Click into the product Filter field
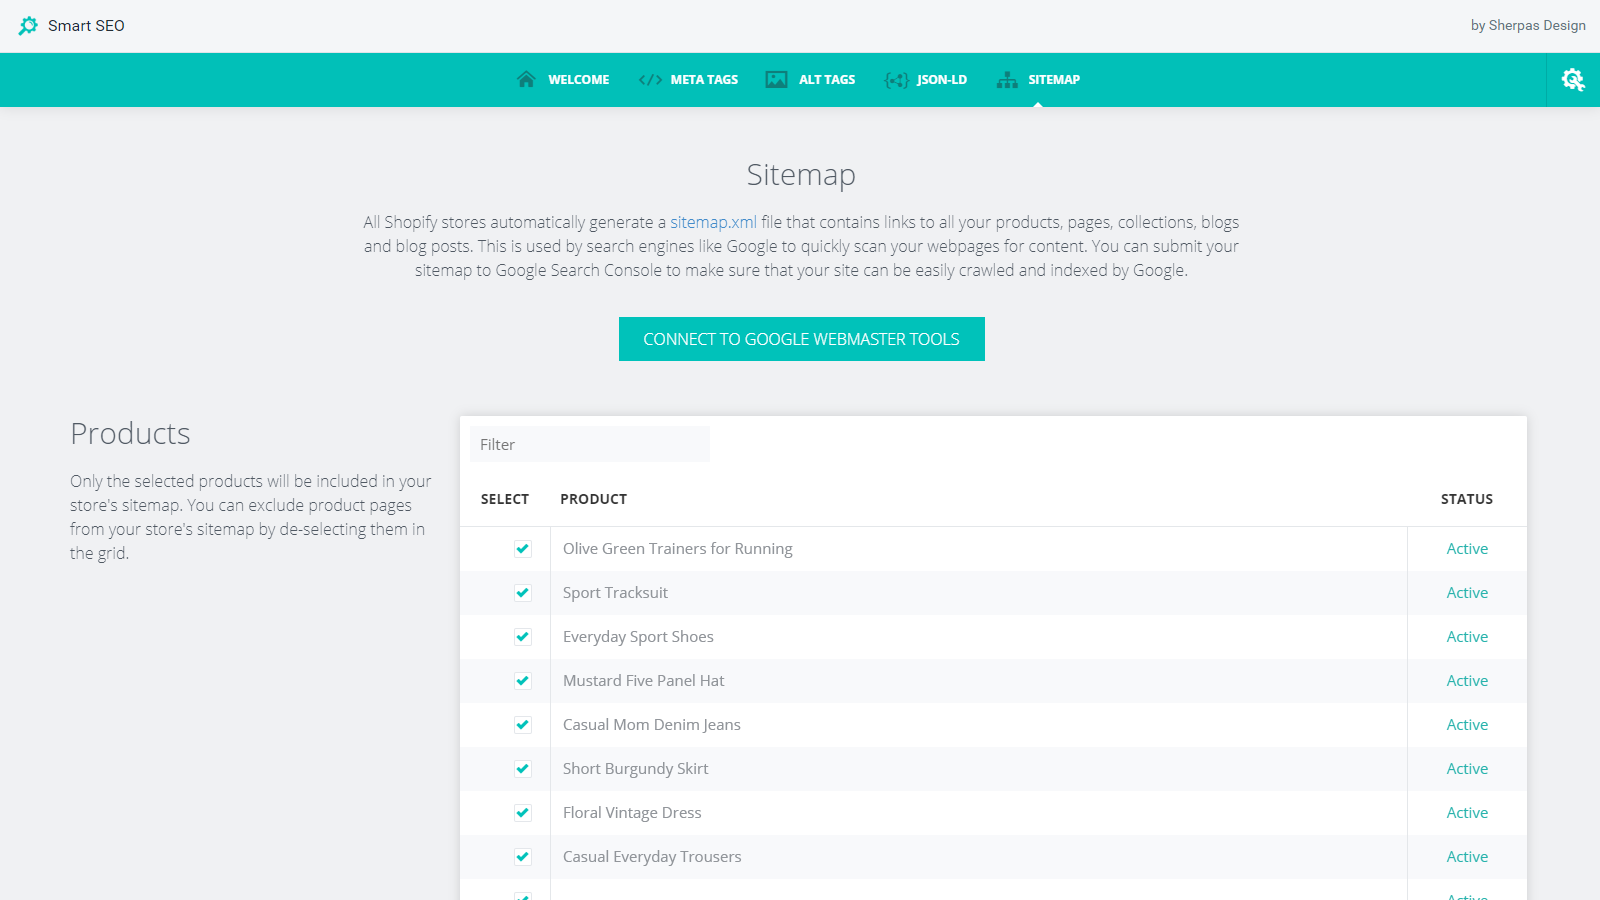The image size is (1600, 900). tap(590, 444)
